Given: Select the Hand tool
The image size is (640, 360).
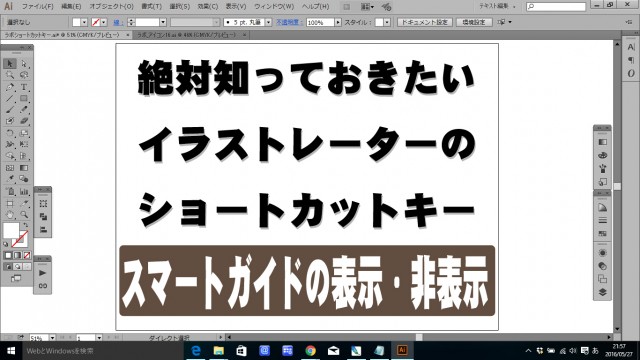Looking at the screenshot, I should tap(10, 215).
